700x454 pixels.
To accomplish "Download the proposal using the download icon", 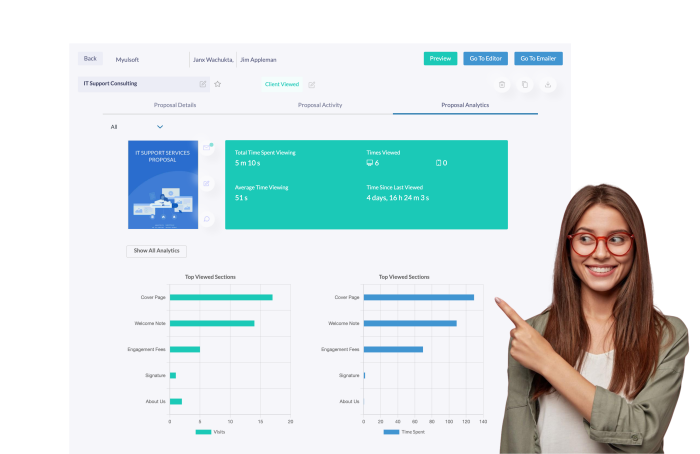I will (x=548, y=85).
